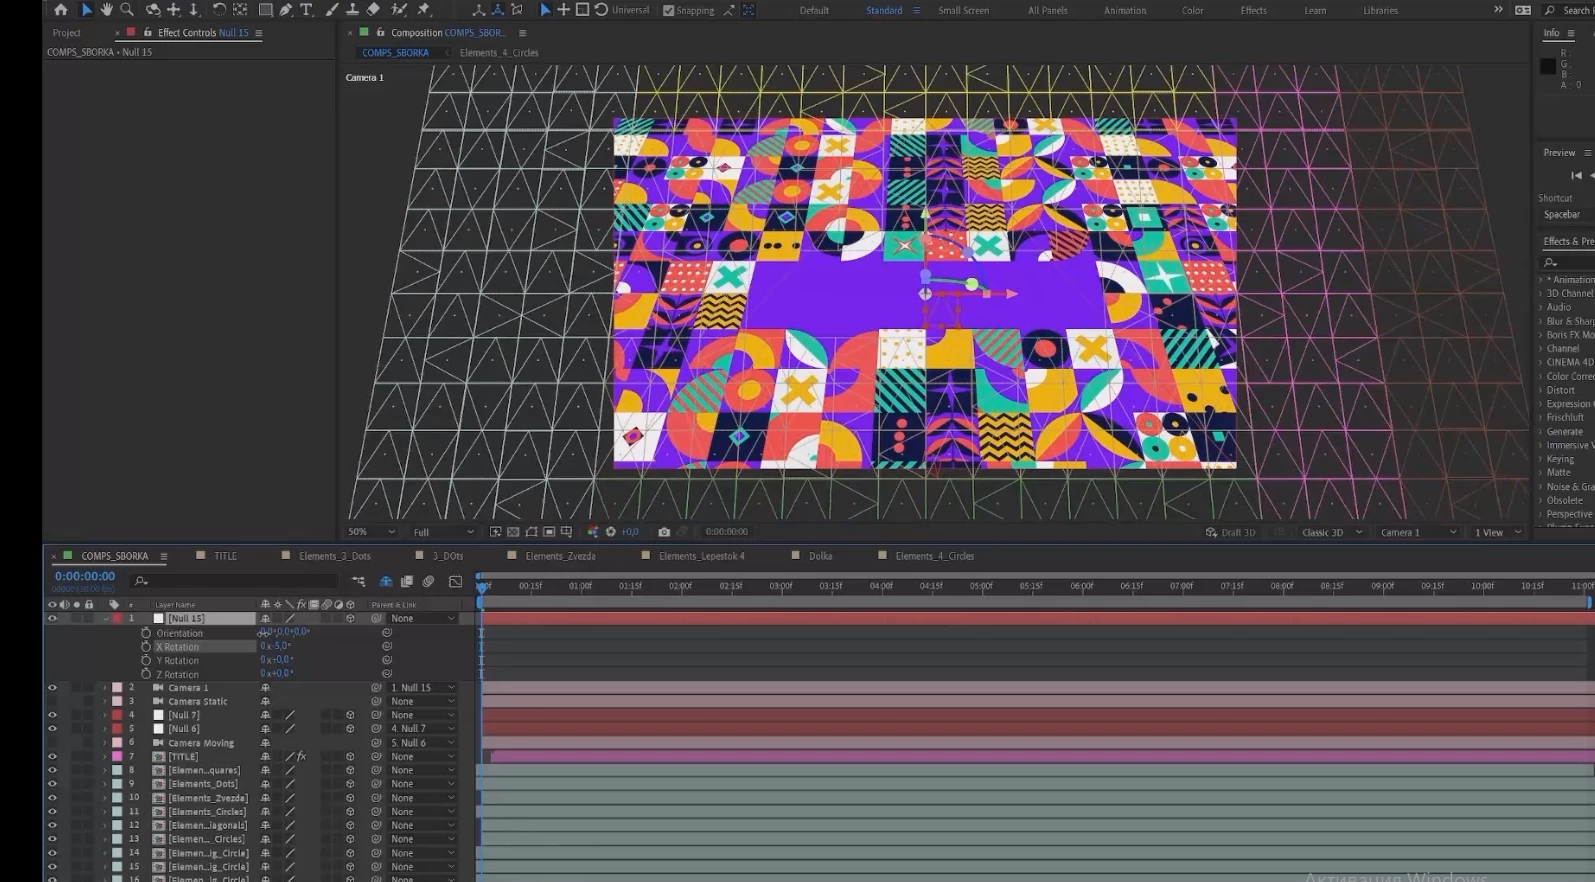1595x882 pixels.
Task: Select the Eraser tool
Action: click(373, 10)
